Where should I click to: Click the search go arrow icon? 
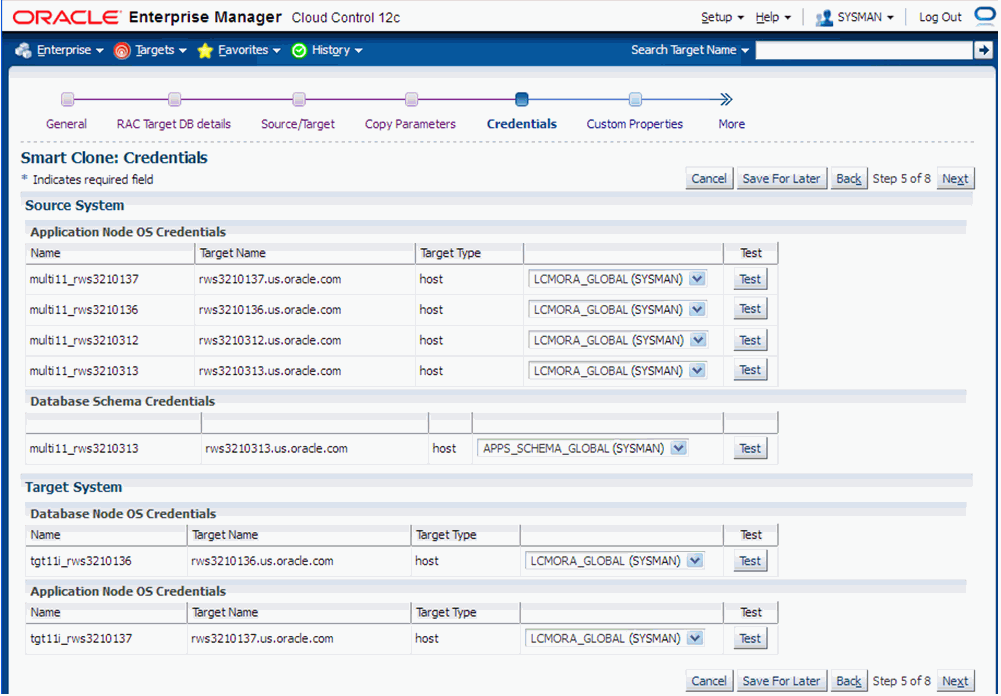click(983, 50)
